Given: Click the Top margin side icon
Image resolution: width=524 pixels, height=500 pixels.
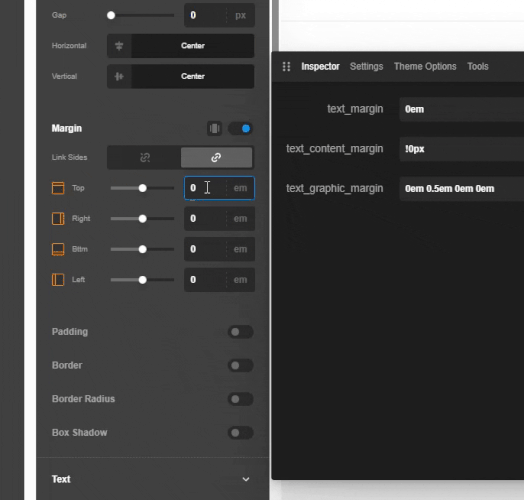Looking at the screenshot, I should point(58,188).
